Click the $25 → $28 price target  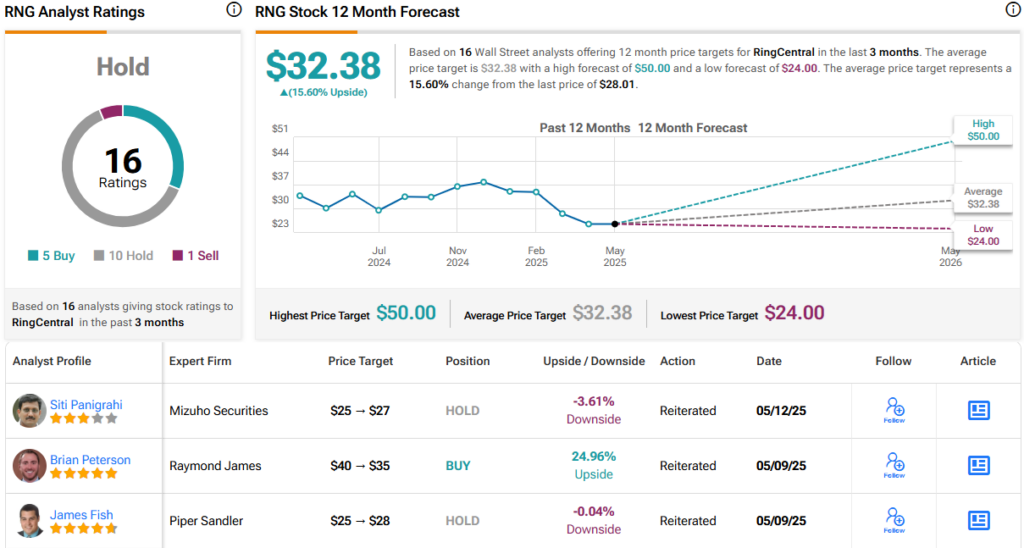click(x=360, y=521)
